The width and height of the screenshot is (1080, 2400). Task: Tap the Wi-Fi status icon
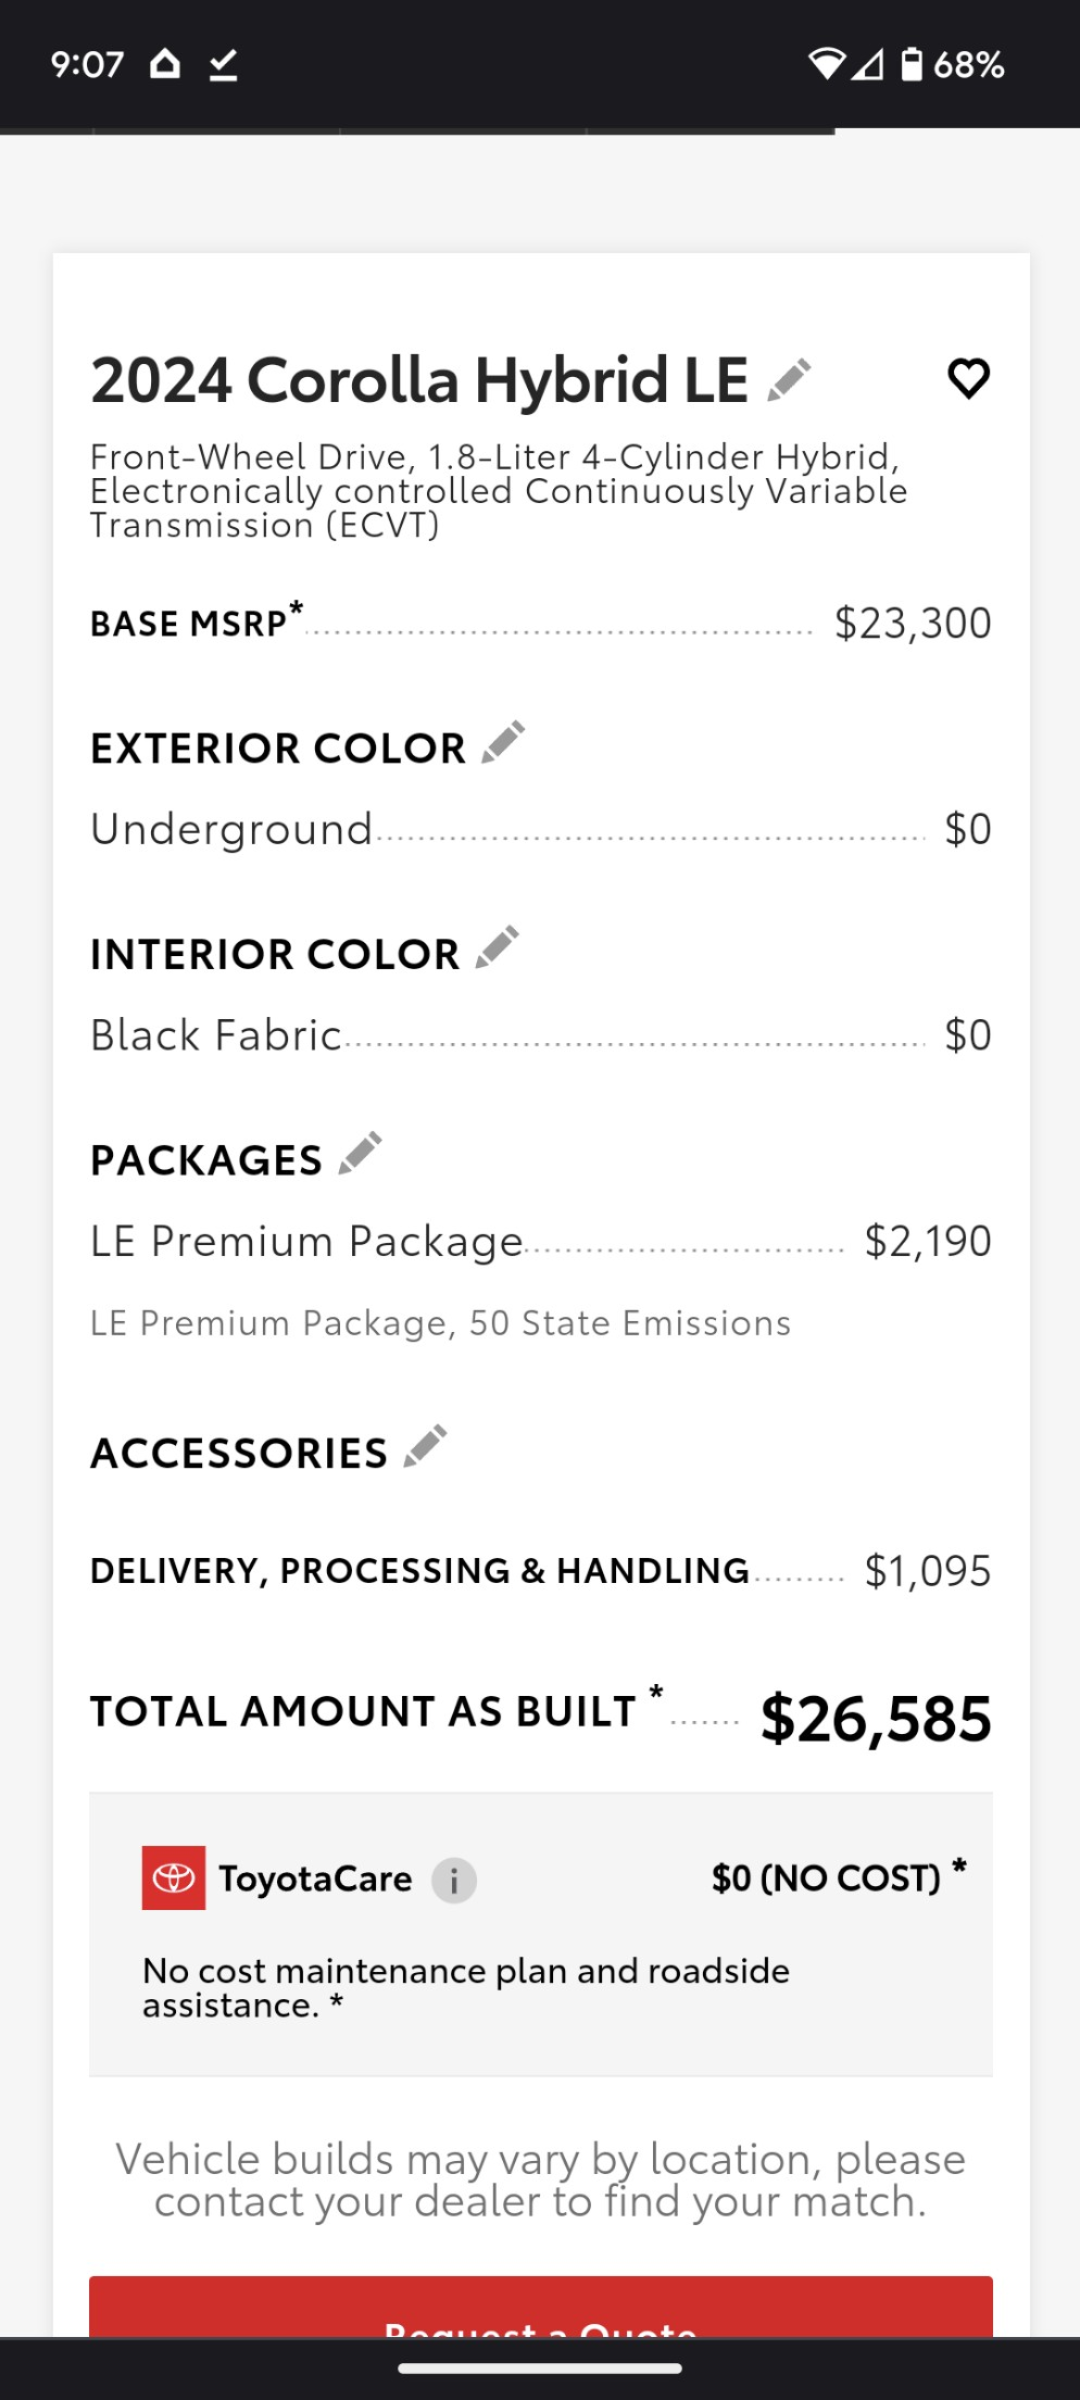point(827,64)
